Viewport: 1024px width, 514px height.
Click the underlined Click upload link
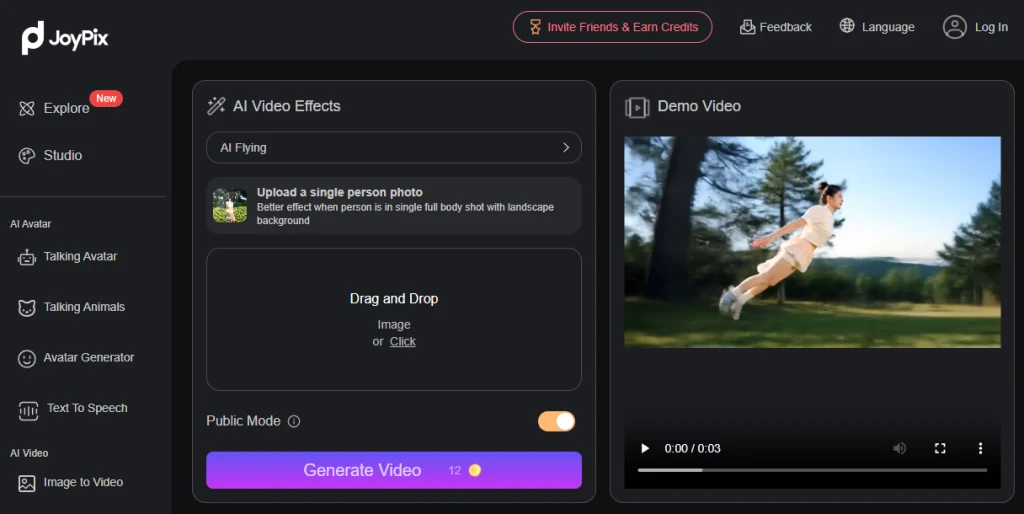click(x=402, y=342)
